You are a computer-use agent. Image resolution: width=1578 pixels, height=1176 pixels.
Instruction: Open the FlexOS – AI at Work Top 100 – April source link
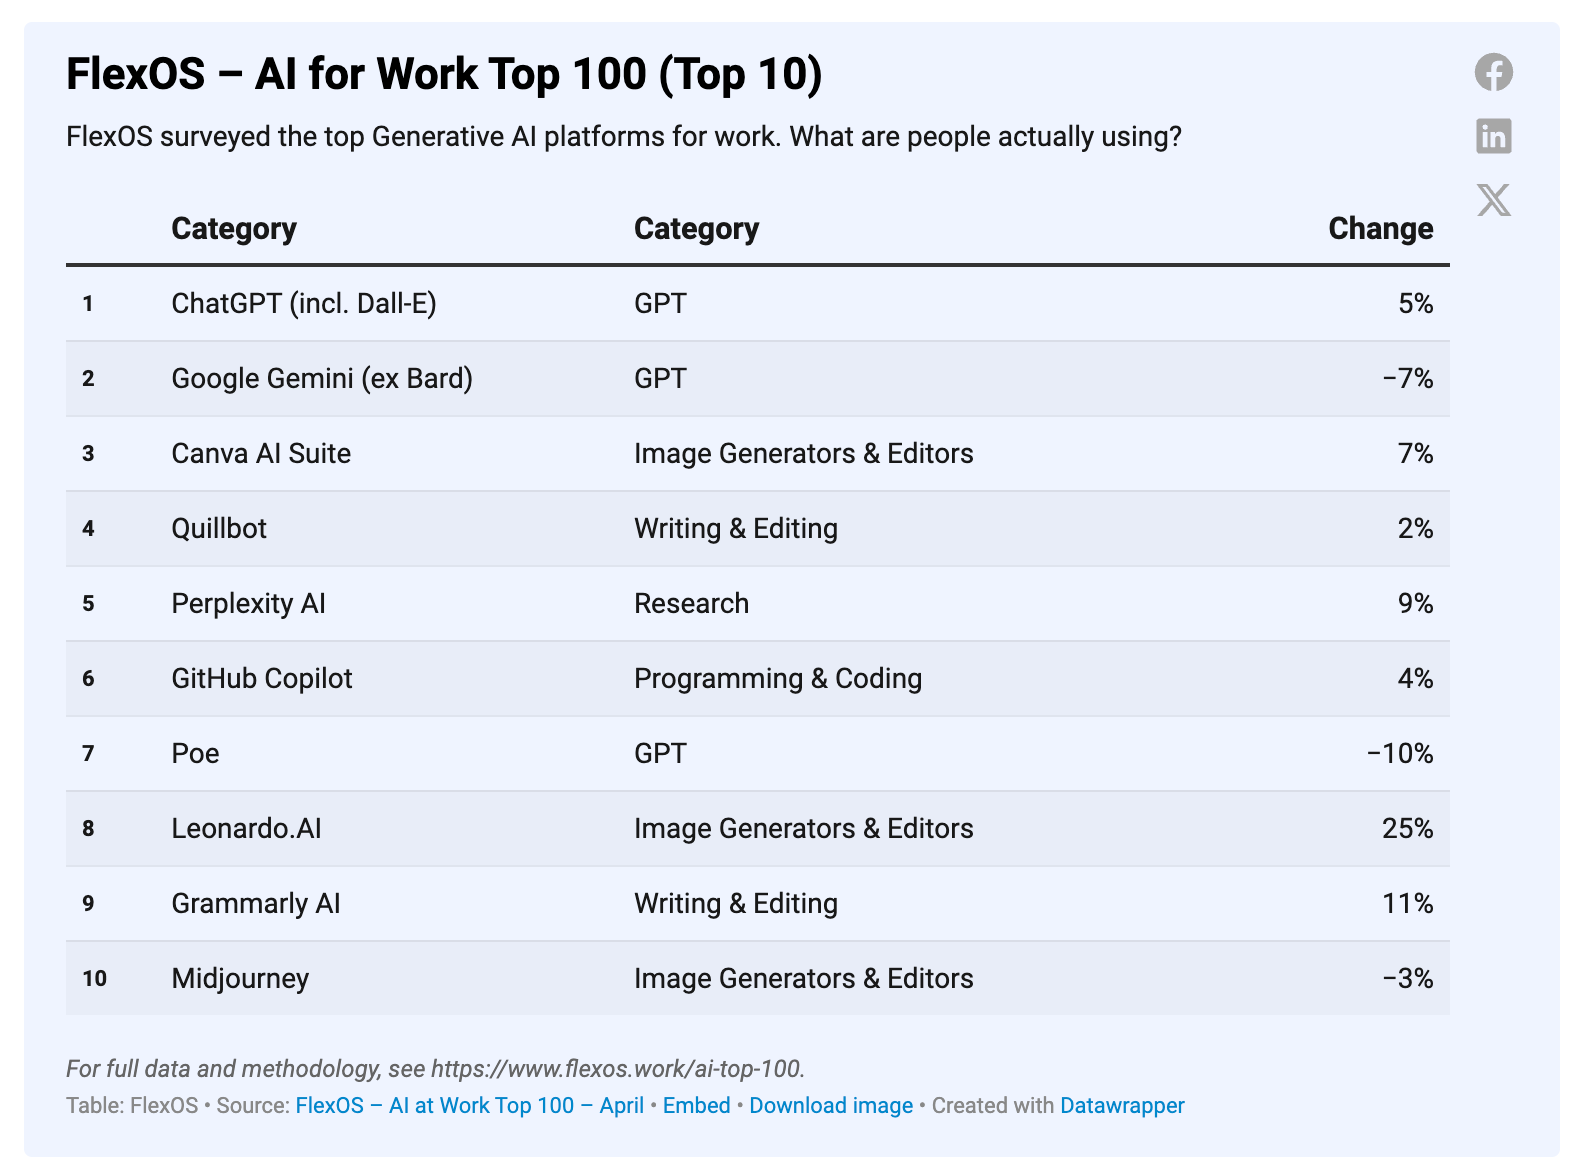(x=470, y=1106)
